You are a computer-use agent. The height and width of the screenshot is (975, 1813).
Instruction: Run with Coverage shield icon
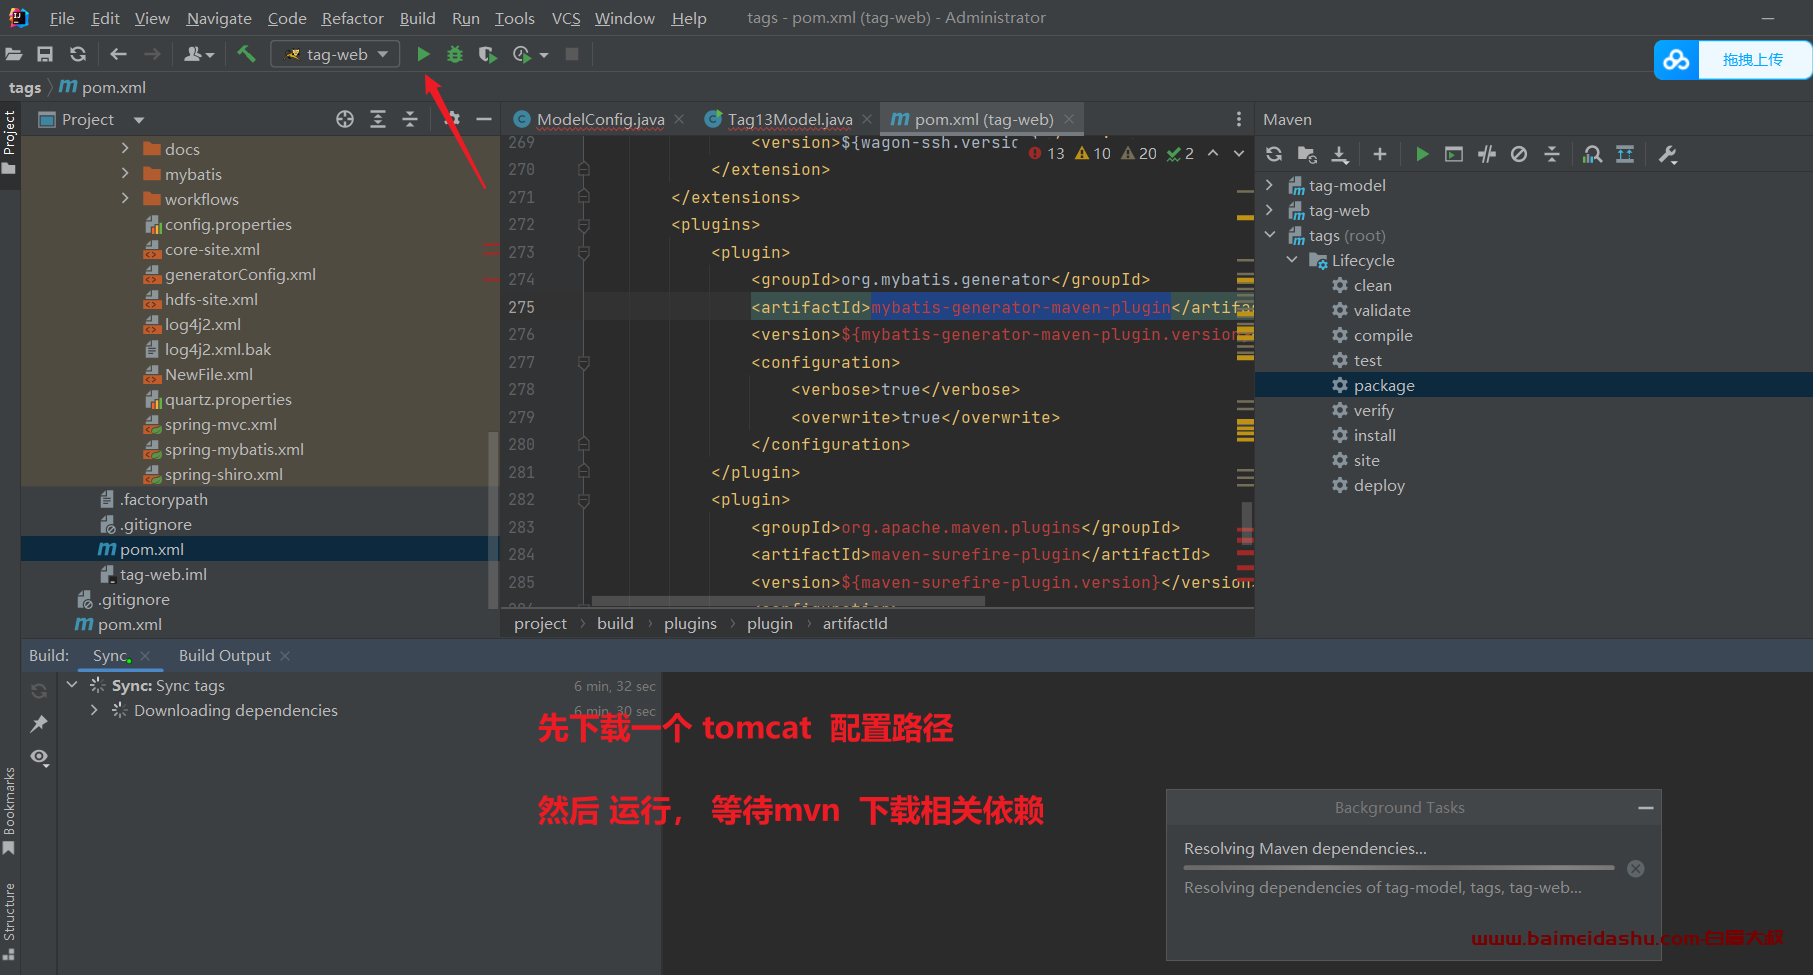487,54
